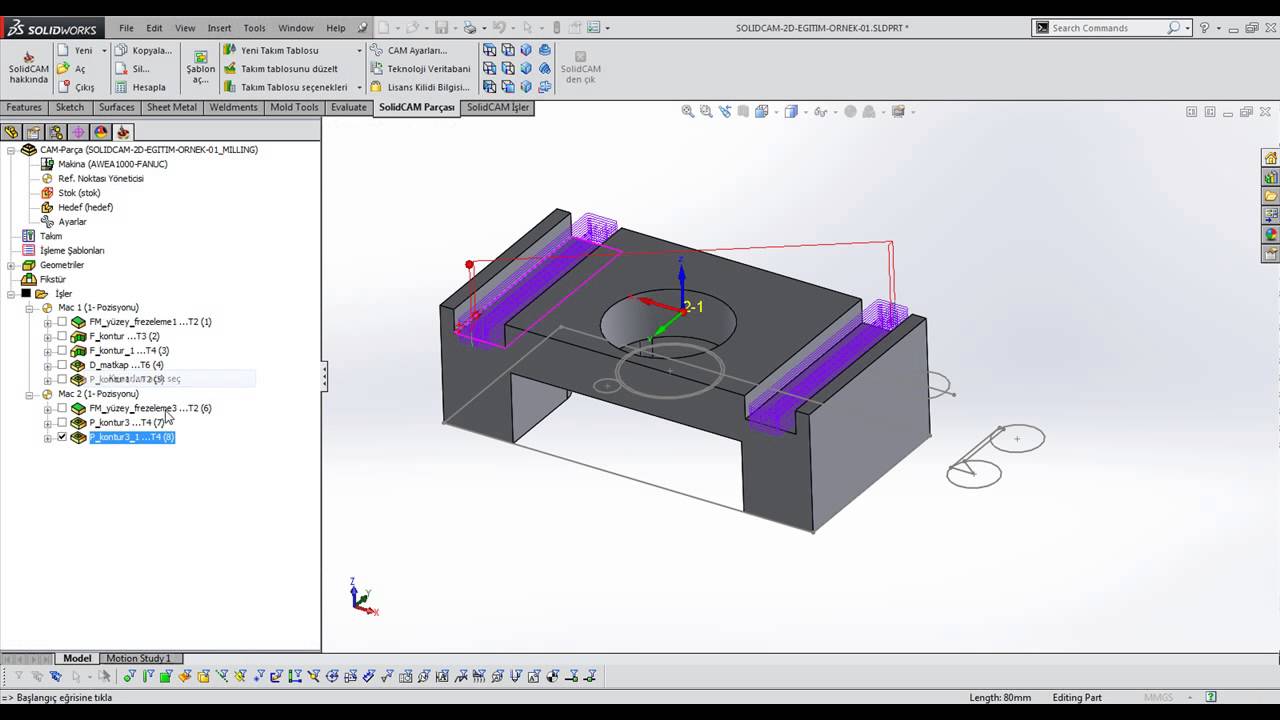Open File Explorer task pane folder icon

tap(1271, 196)
